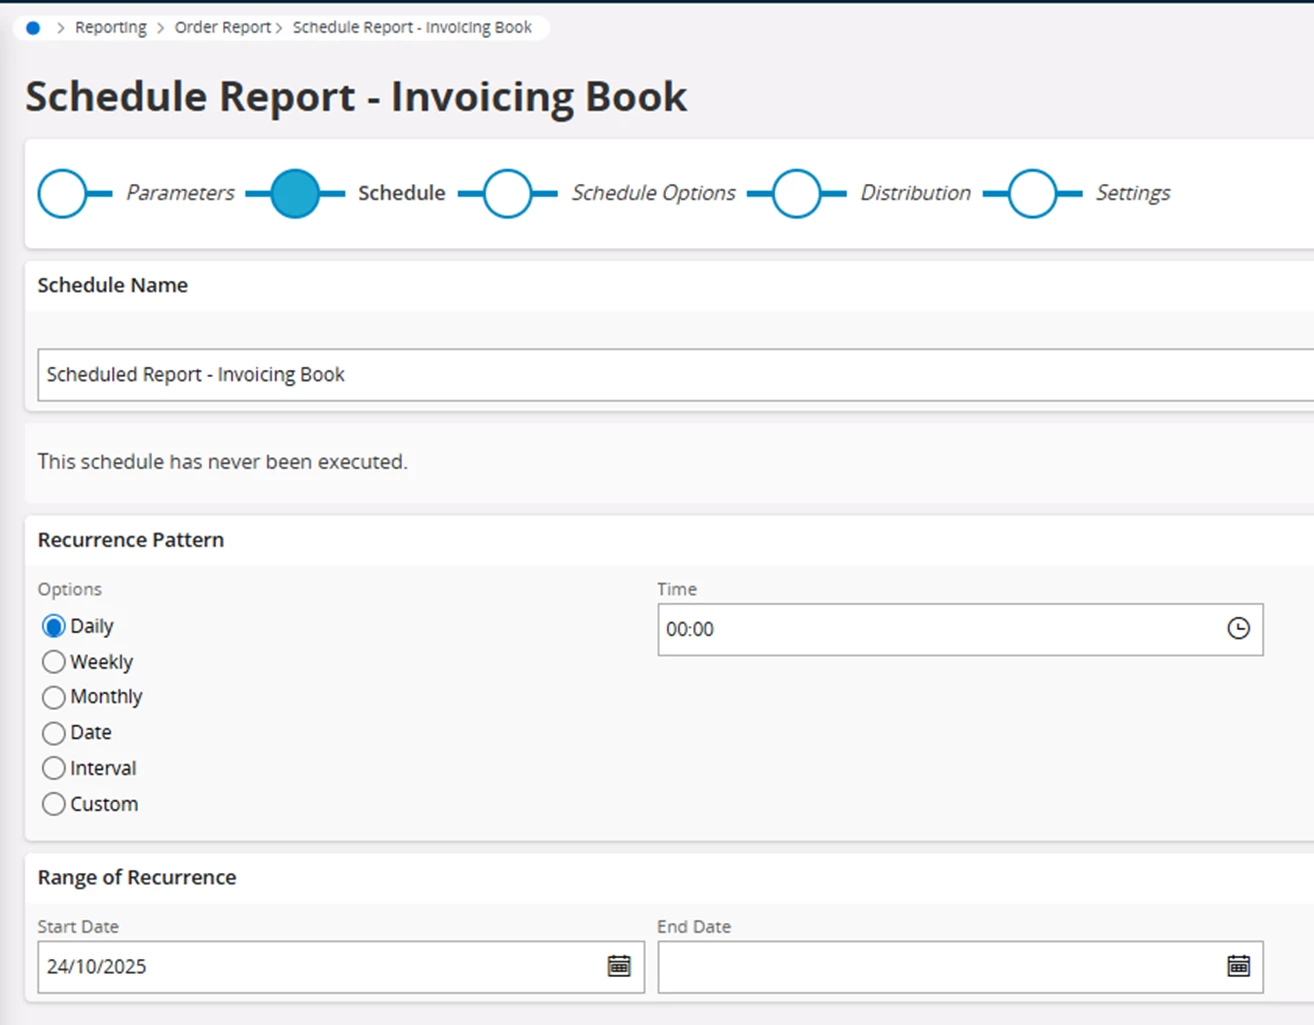
Task: Navigate to Order Report breadcrumb link
Action: pos(222,28)
